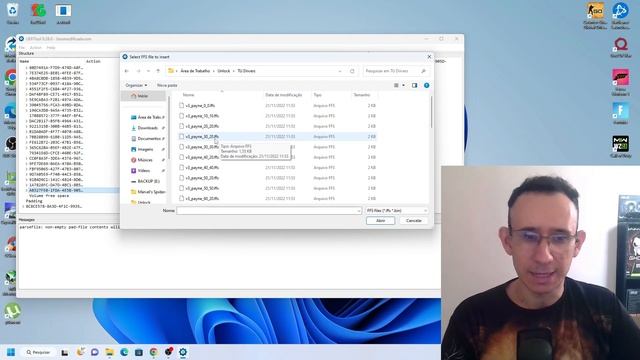Click the taskbar Pesquisar search box
Image resolution: width=640 pixels, height=360 pixels.
pos(38,352)
